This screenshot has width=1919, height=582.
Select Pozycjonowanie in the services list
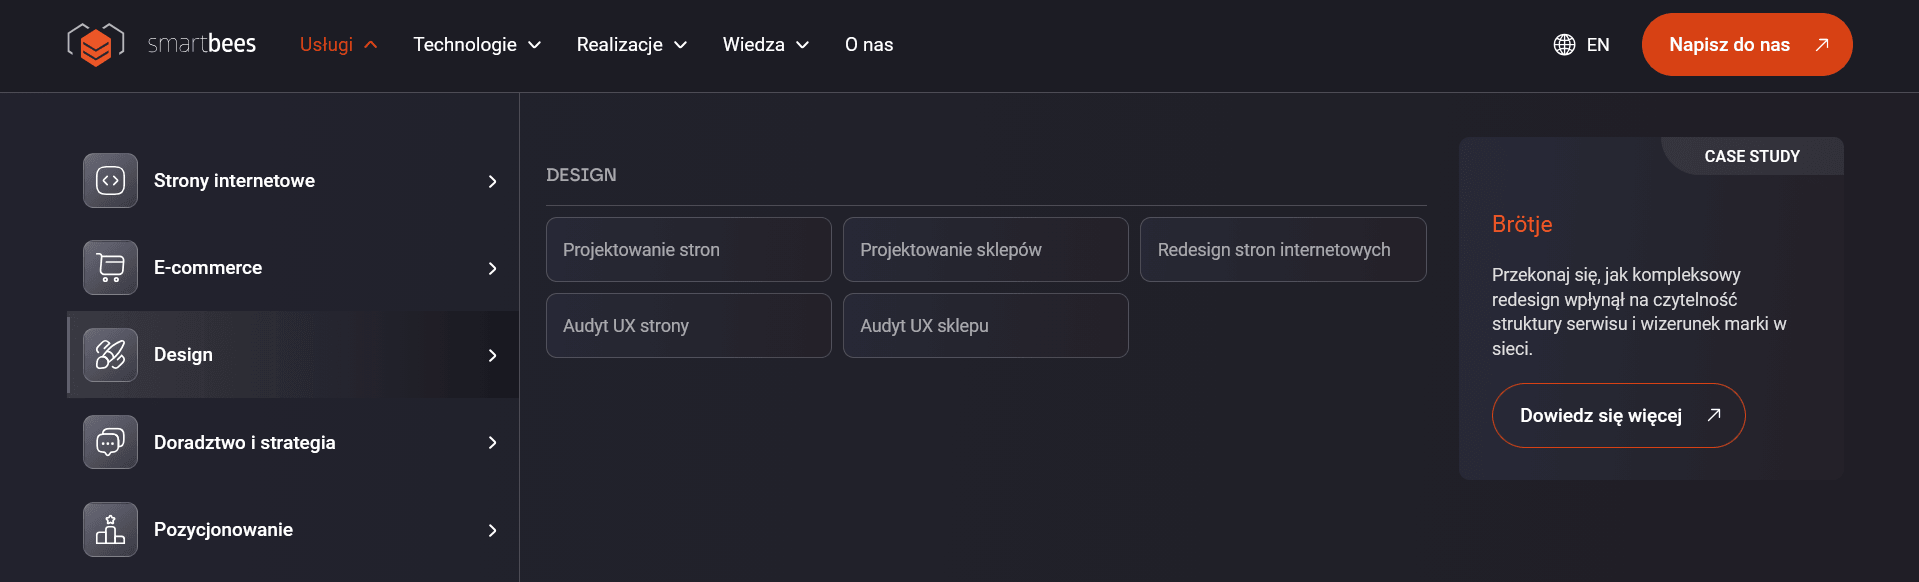click(292, 530)
